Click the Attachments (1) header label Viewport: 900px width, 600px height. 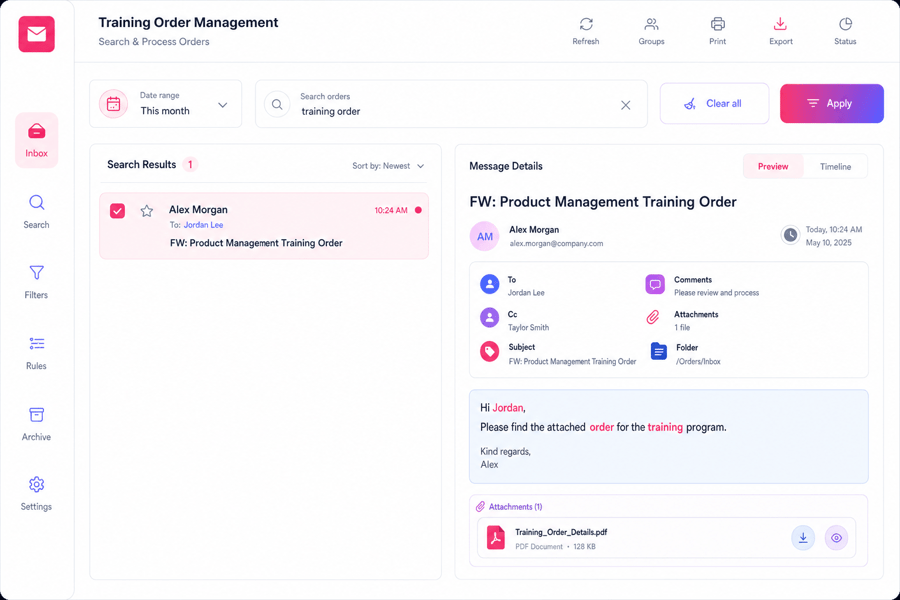click(515, 506)
